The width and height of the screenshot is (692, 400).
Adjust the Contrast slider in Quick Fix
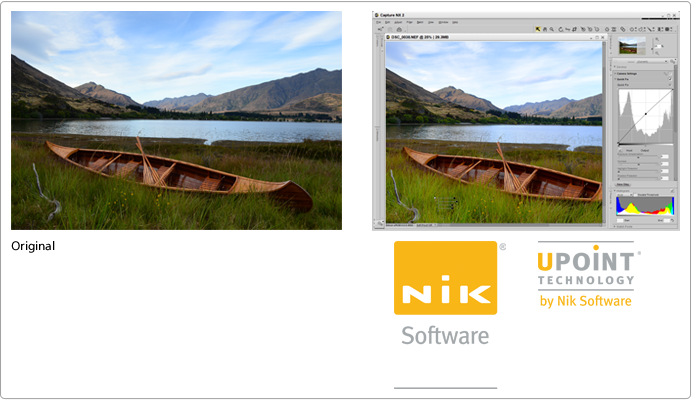click(x=638, y=164)
